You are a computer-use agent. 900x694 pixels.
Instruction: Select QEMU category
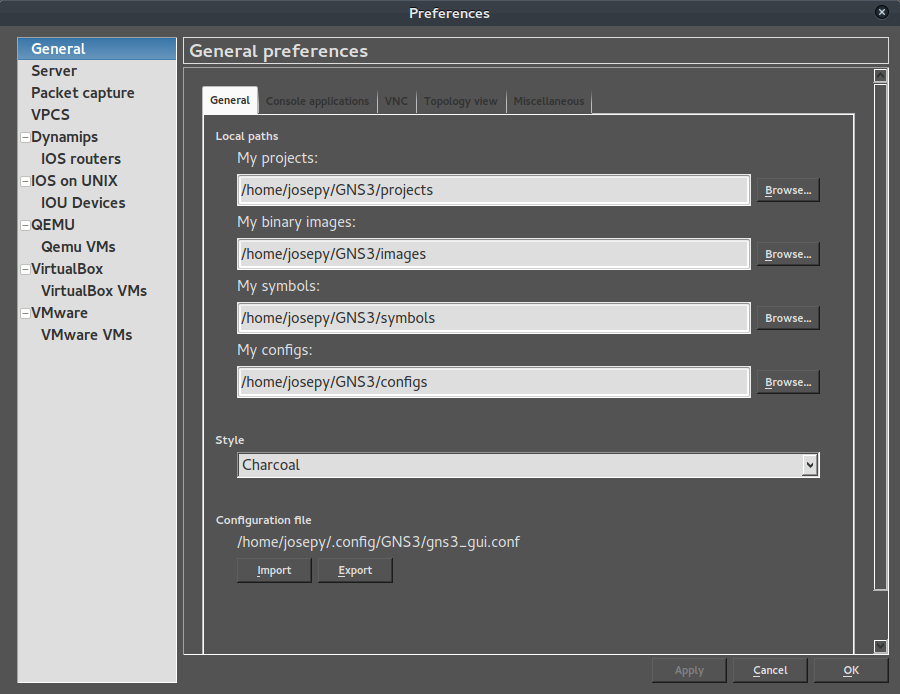(x=53, y=225)
